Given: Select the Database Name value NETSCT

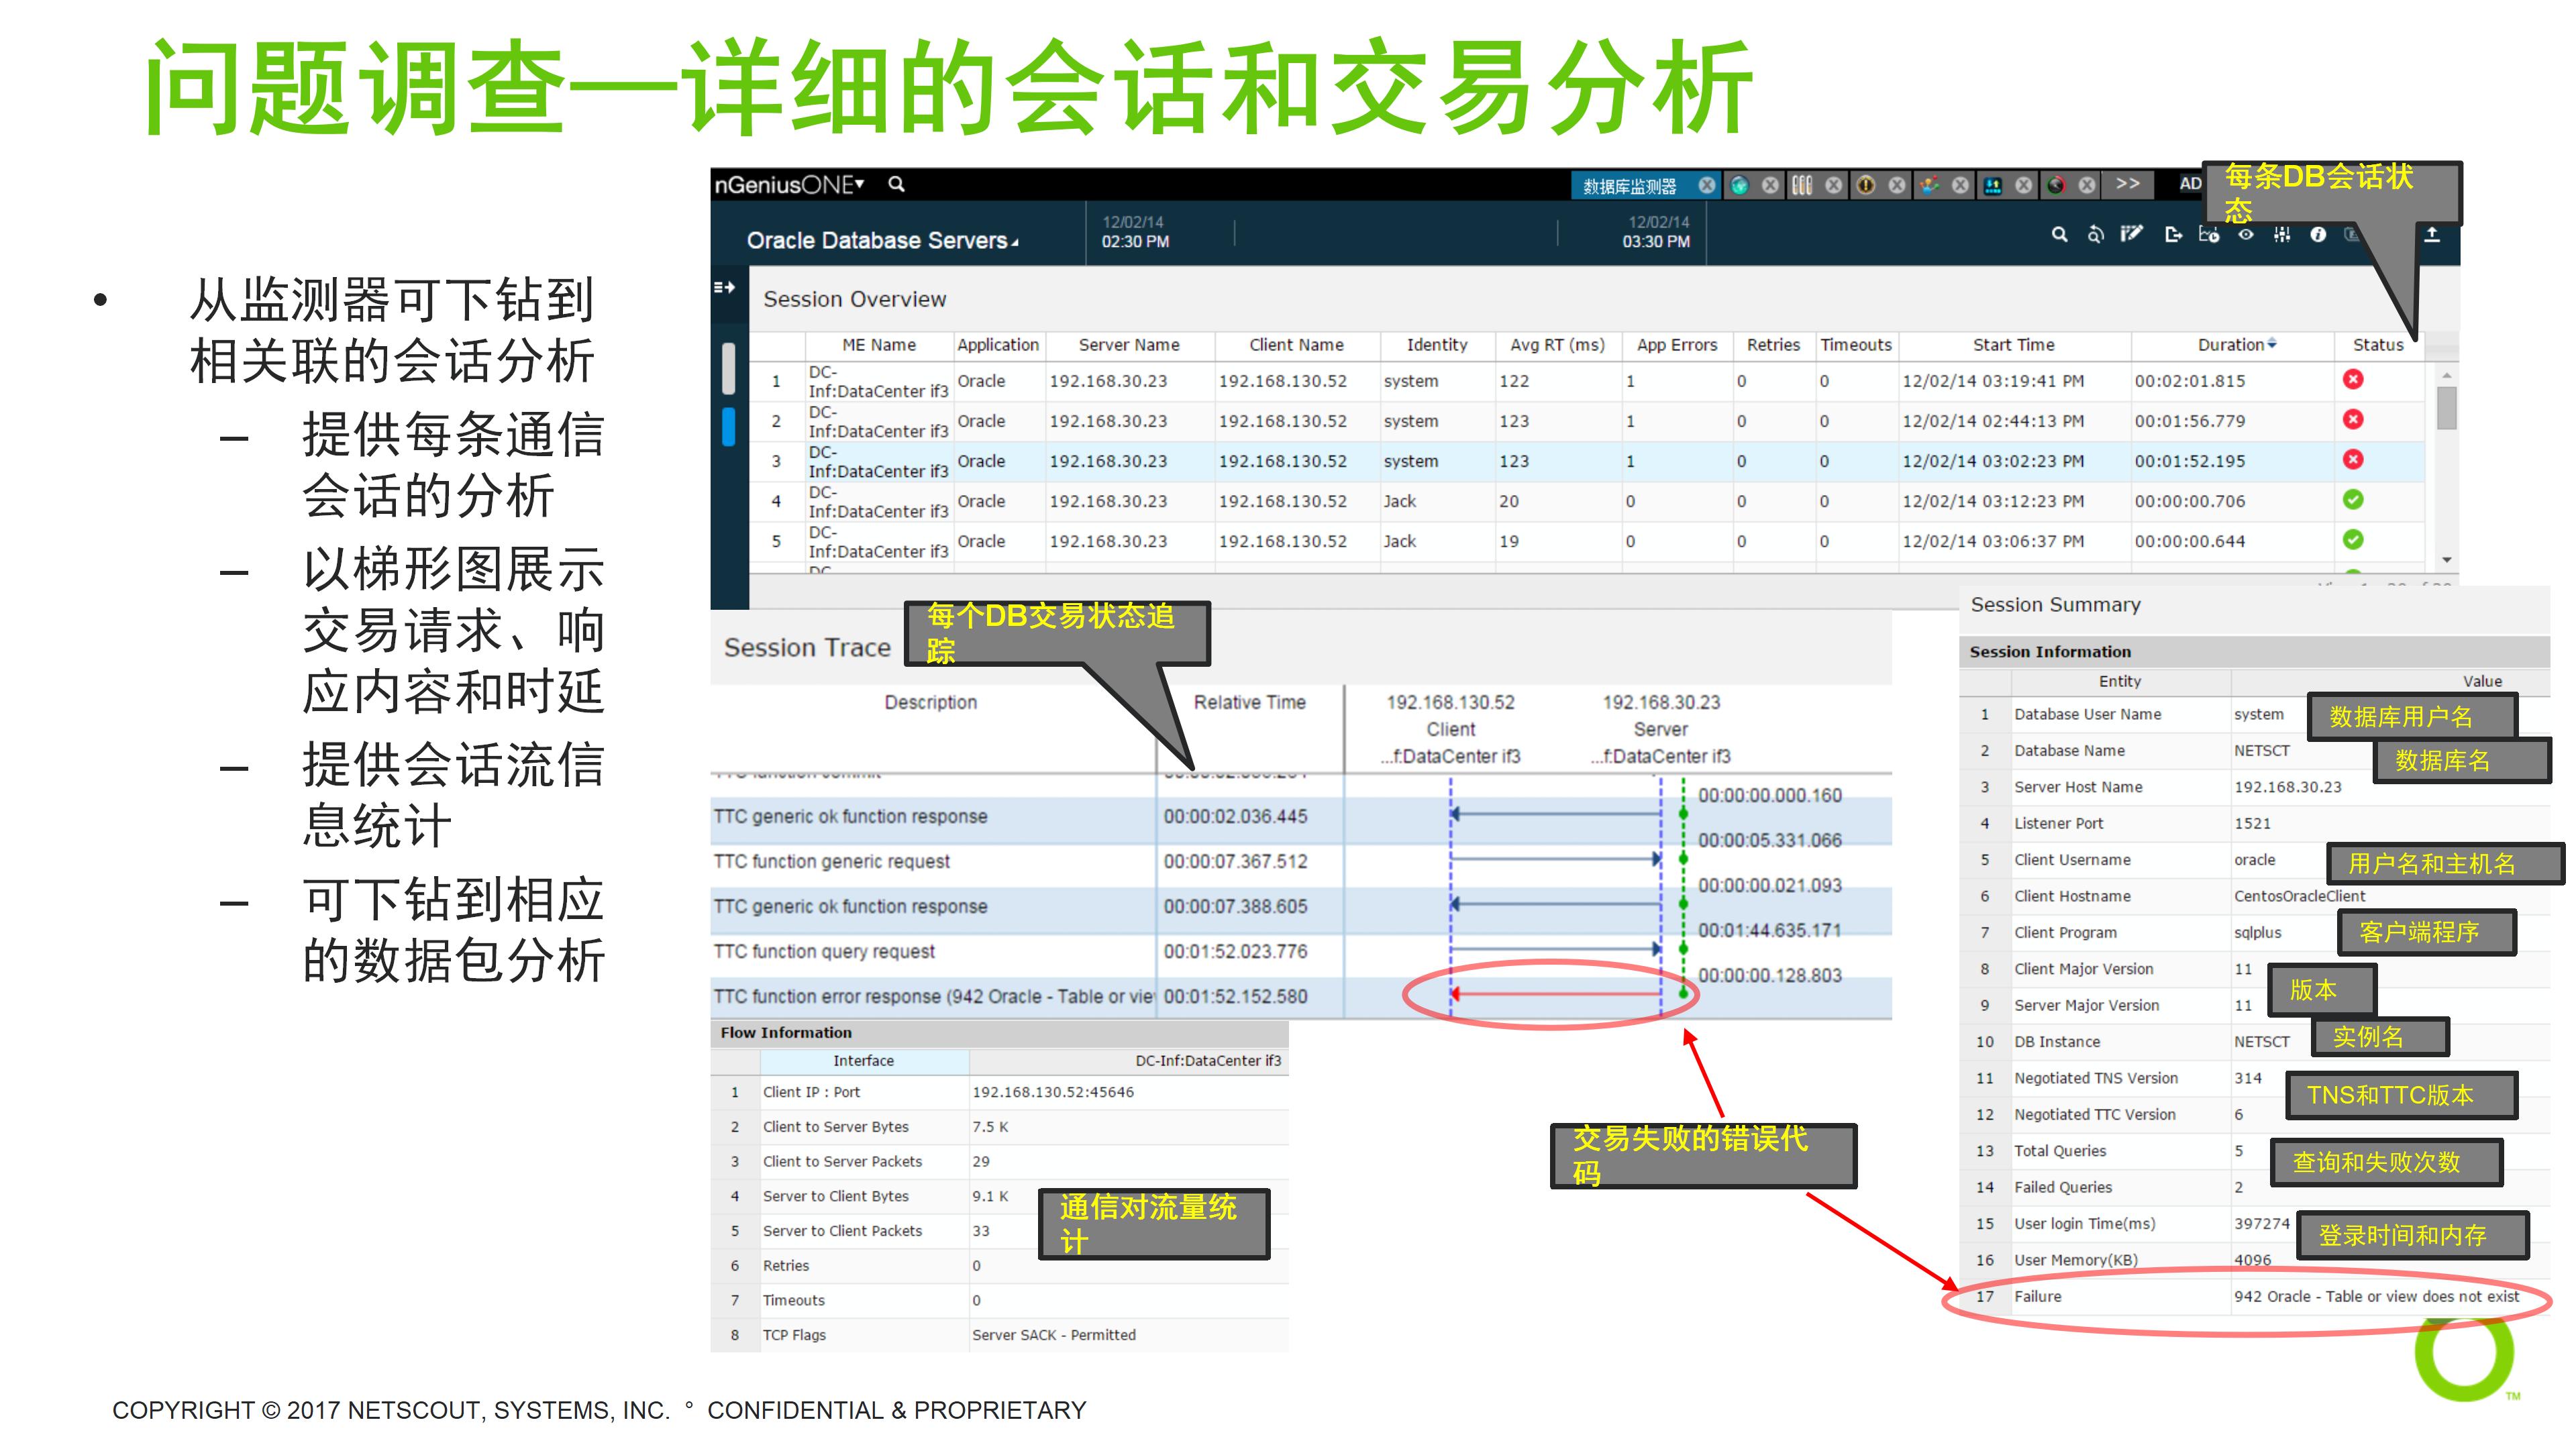Looking at the screenshot, I should [x=2261, y=751].
